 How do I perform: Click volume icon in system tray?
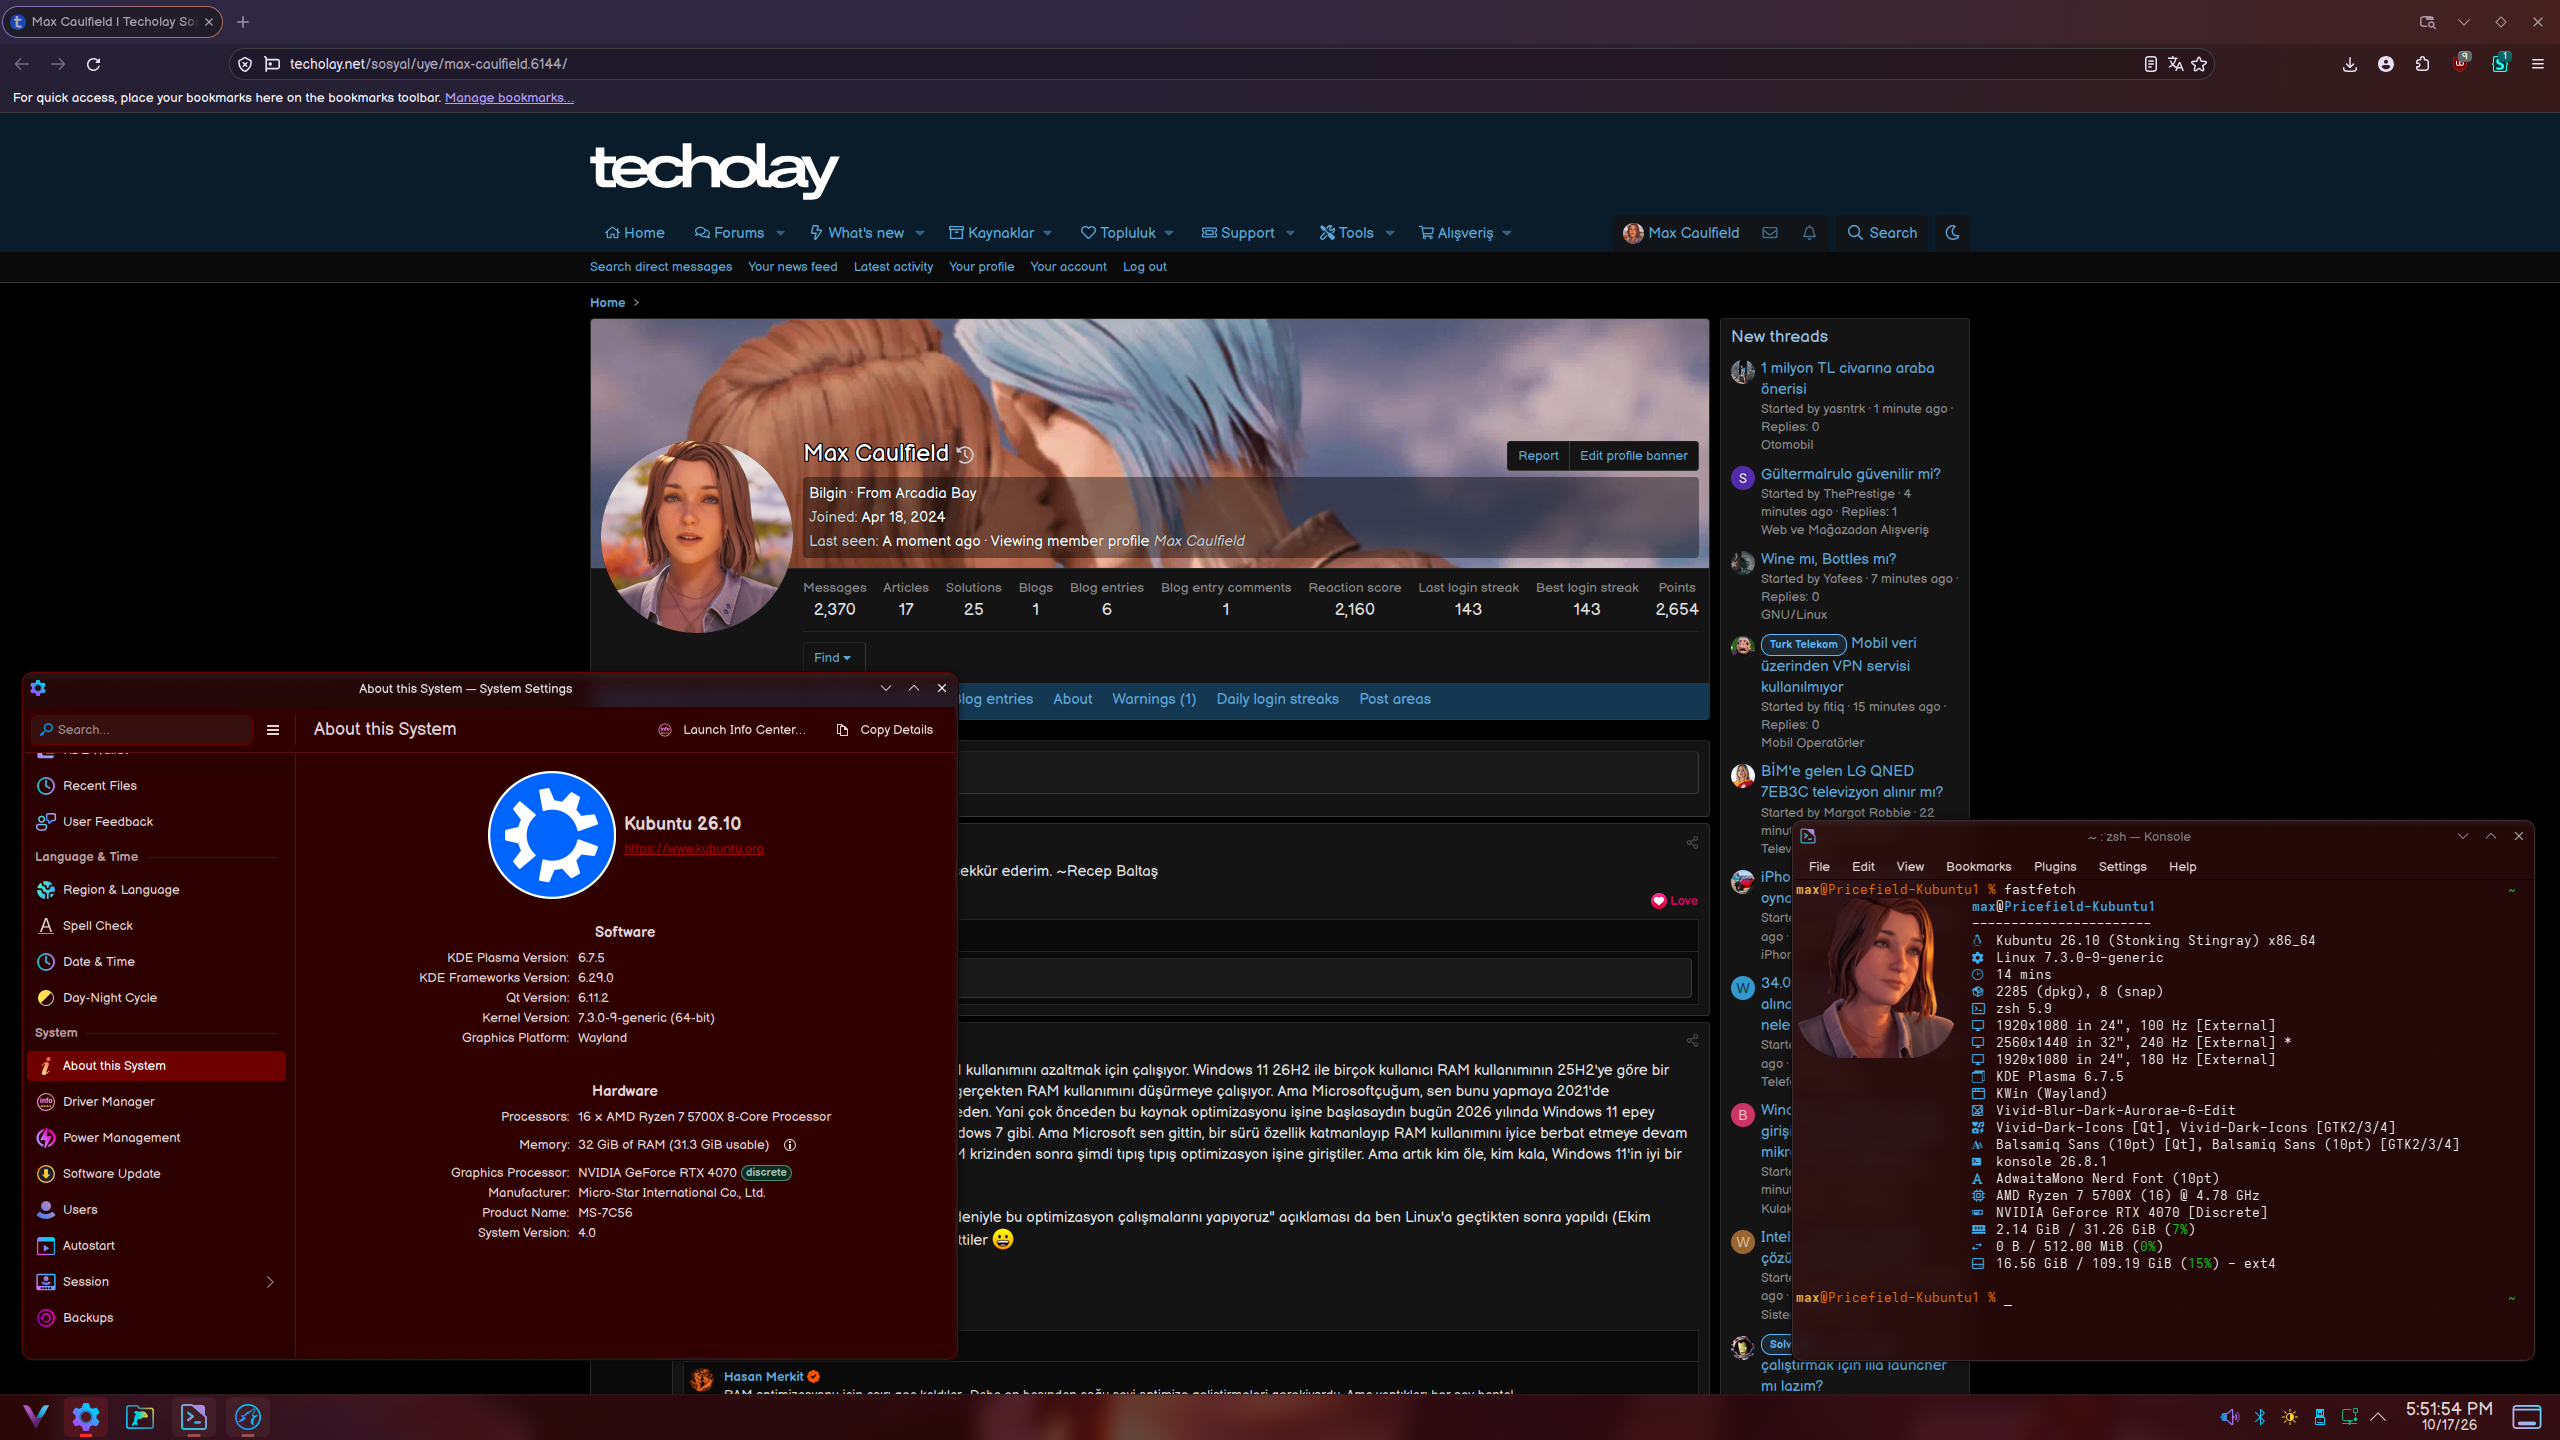click(x=2229, y=1417)
